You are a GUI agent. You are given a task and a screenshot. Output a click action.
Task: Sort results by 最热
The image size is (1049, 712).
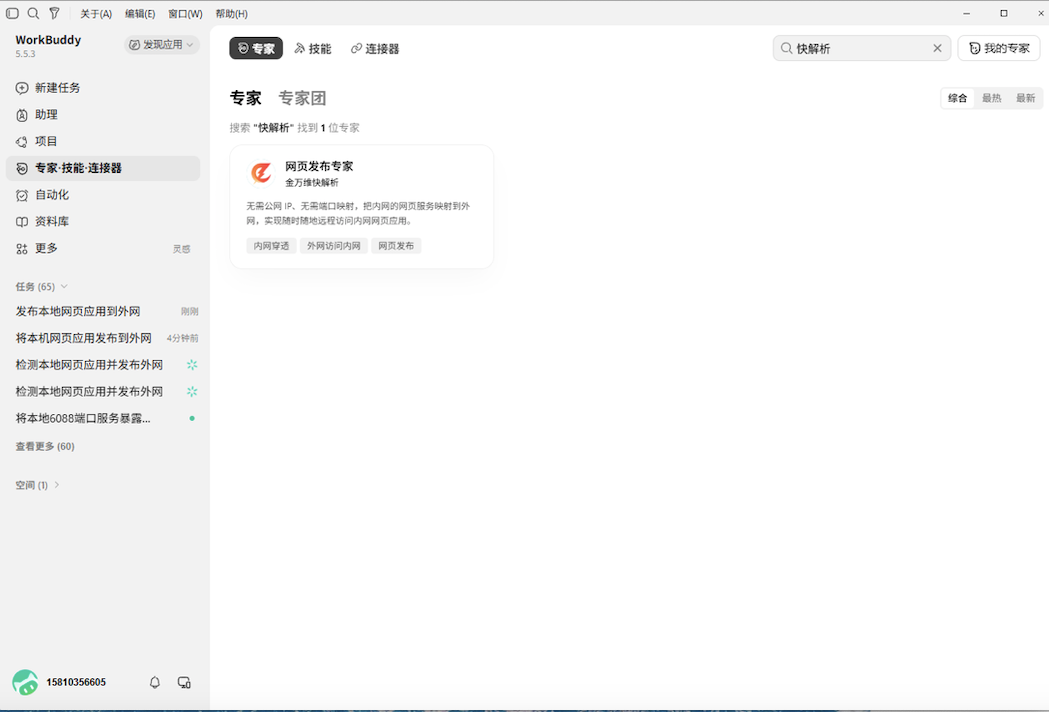[991, 98]
